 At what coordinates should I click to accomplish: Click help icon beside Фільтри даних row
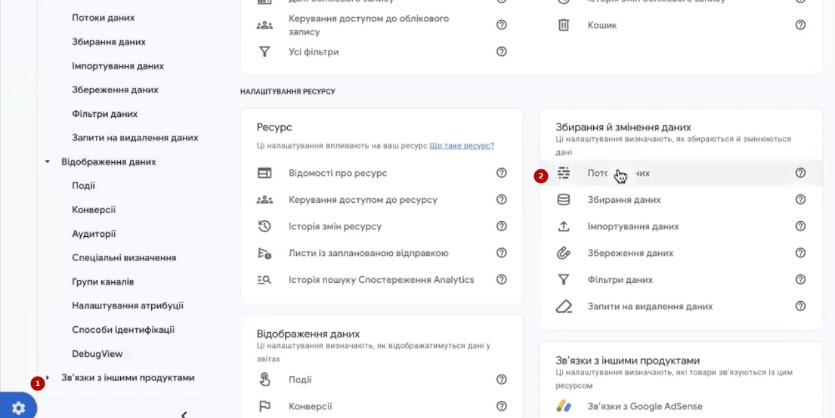point(800,280)
